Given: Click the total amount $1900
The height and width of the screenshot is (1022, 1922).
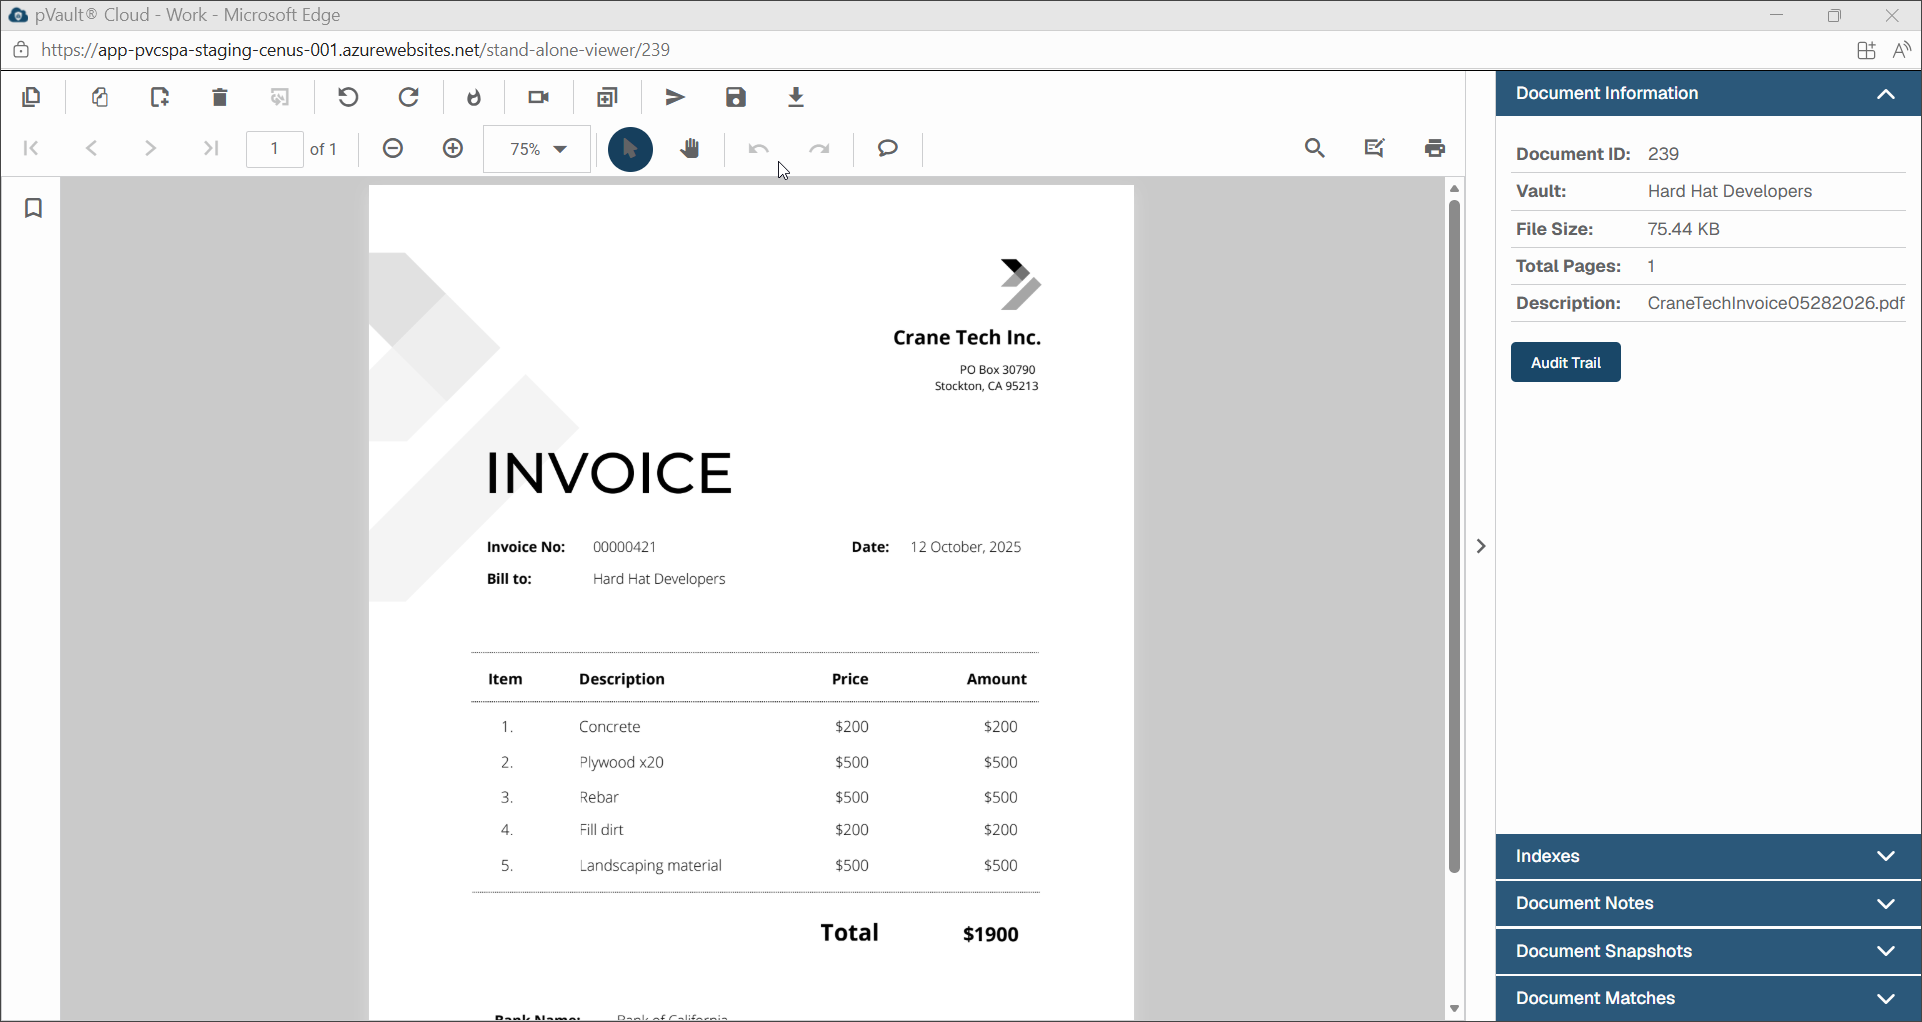Looking at the screenshot, I should click(991, 934).
